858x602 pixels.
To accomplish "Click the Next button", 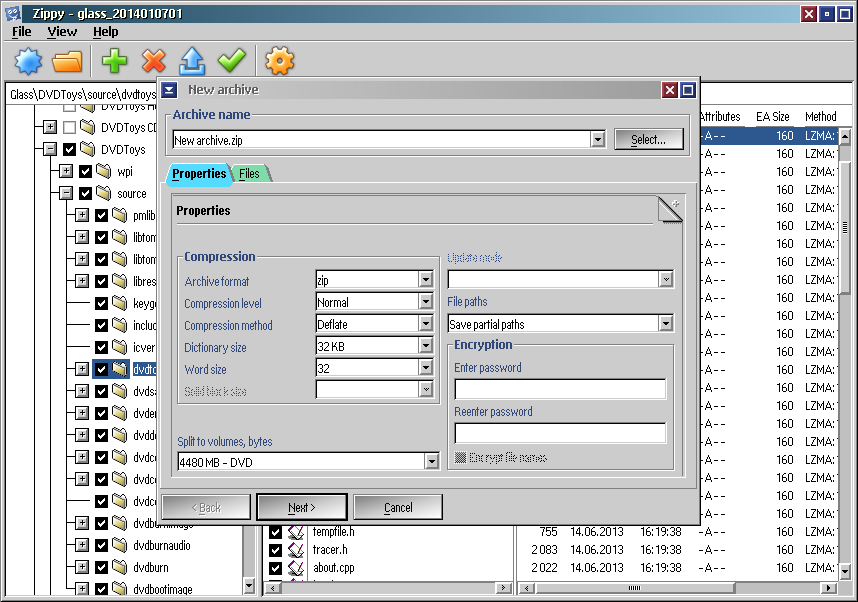I will click(x=301, y=508).
